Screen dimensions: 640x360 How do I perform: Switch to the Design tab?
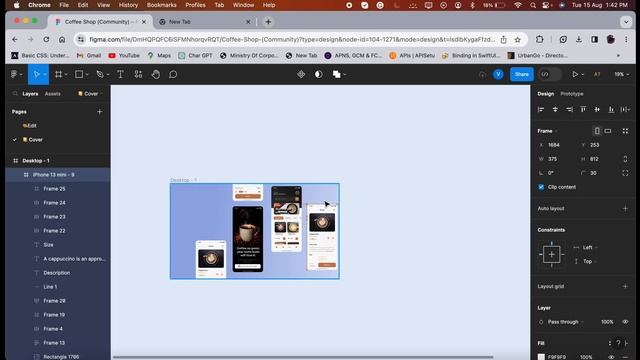[x=546, y=93]
